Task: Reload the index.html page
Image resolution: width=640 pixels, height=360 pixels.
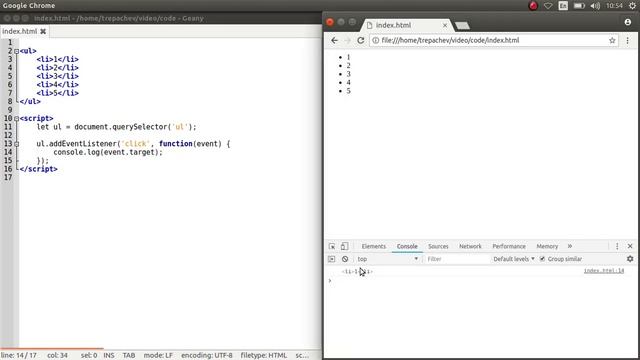Action: [360, 40]
